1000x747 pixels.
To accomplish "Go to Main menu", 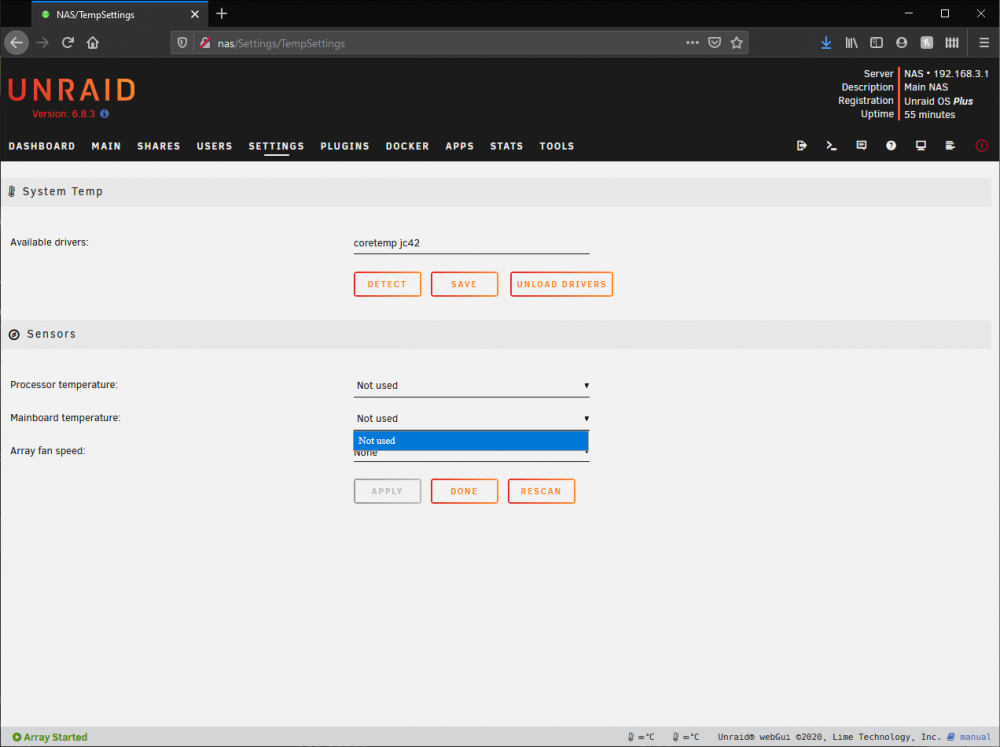I will pyautogui.click(x=106, y=146).
